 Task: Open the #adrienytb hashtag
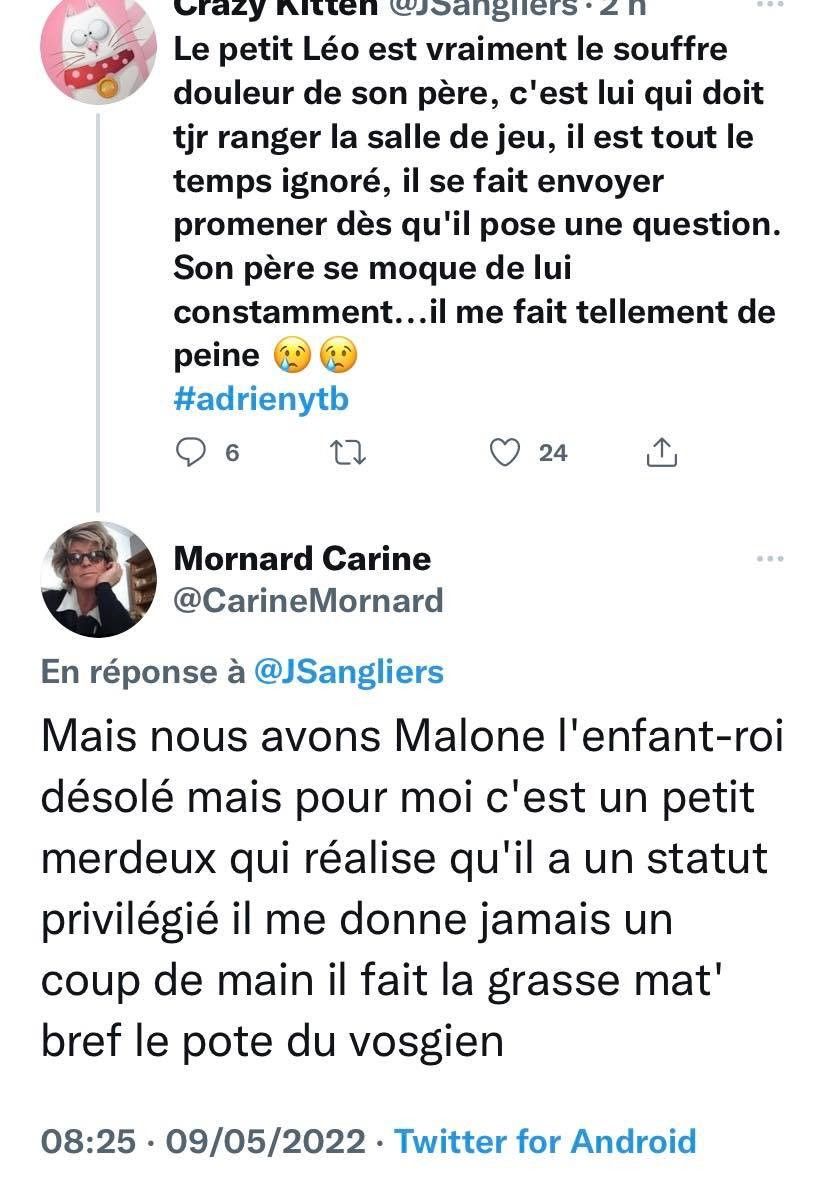coord(261,399)
